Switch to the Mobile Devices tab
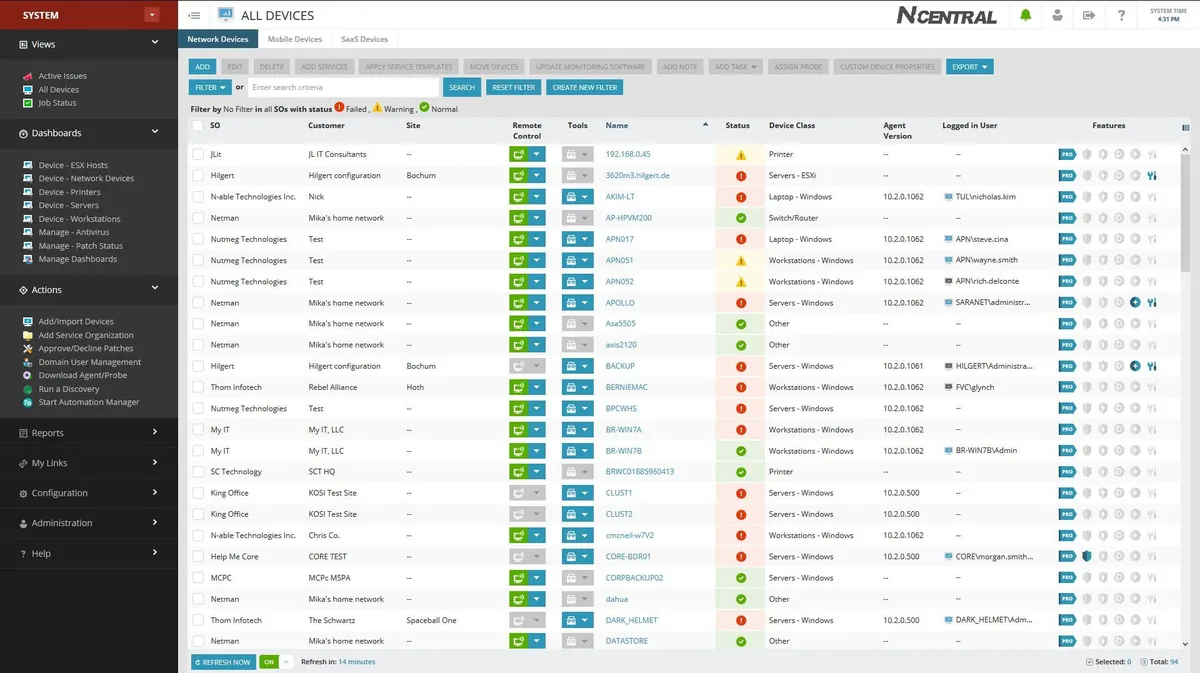Screen dimensions: 1200x673 click(294, 39)
